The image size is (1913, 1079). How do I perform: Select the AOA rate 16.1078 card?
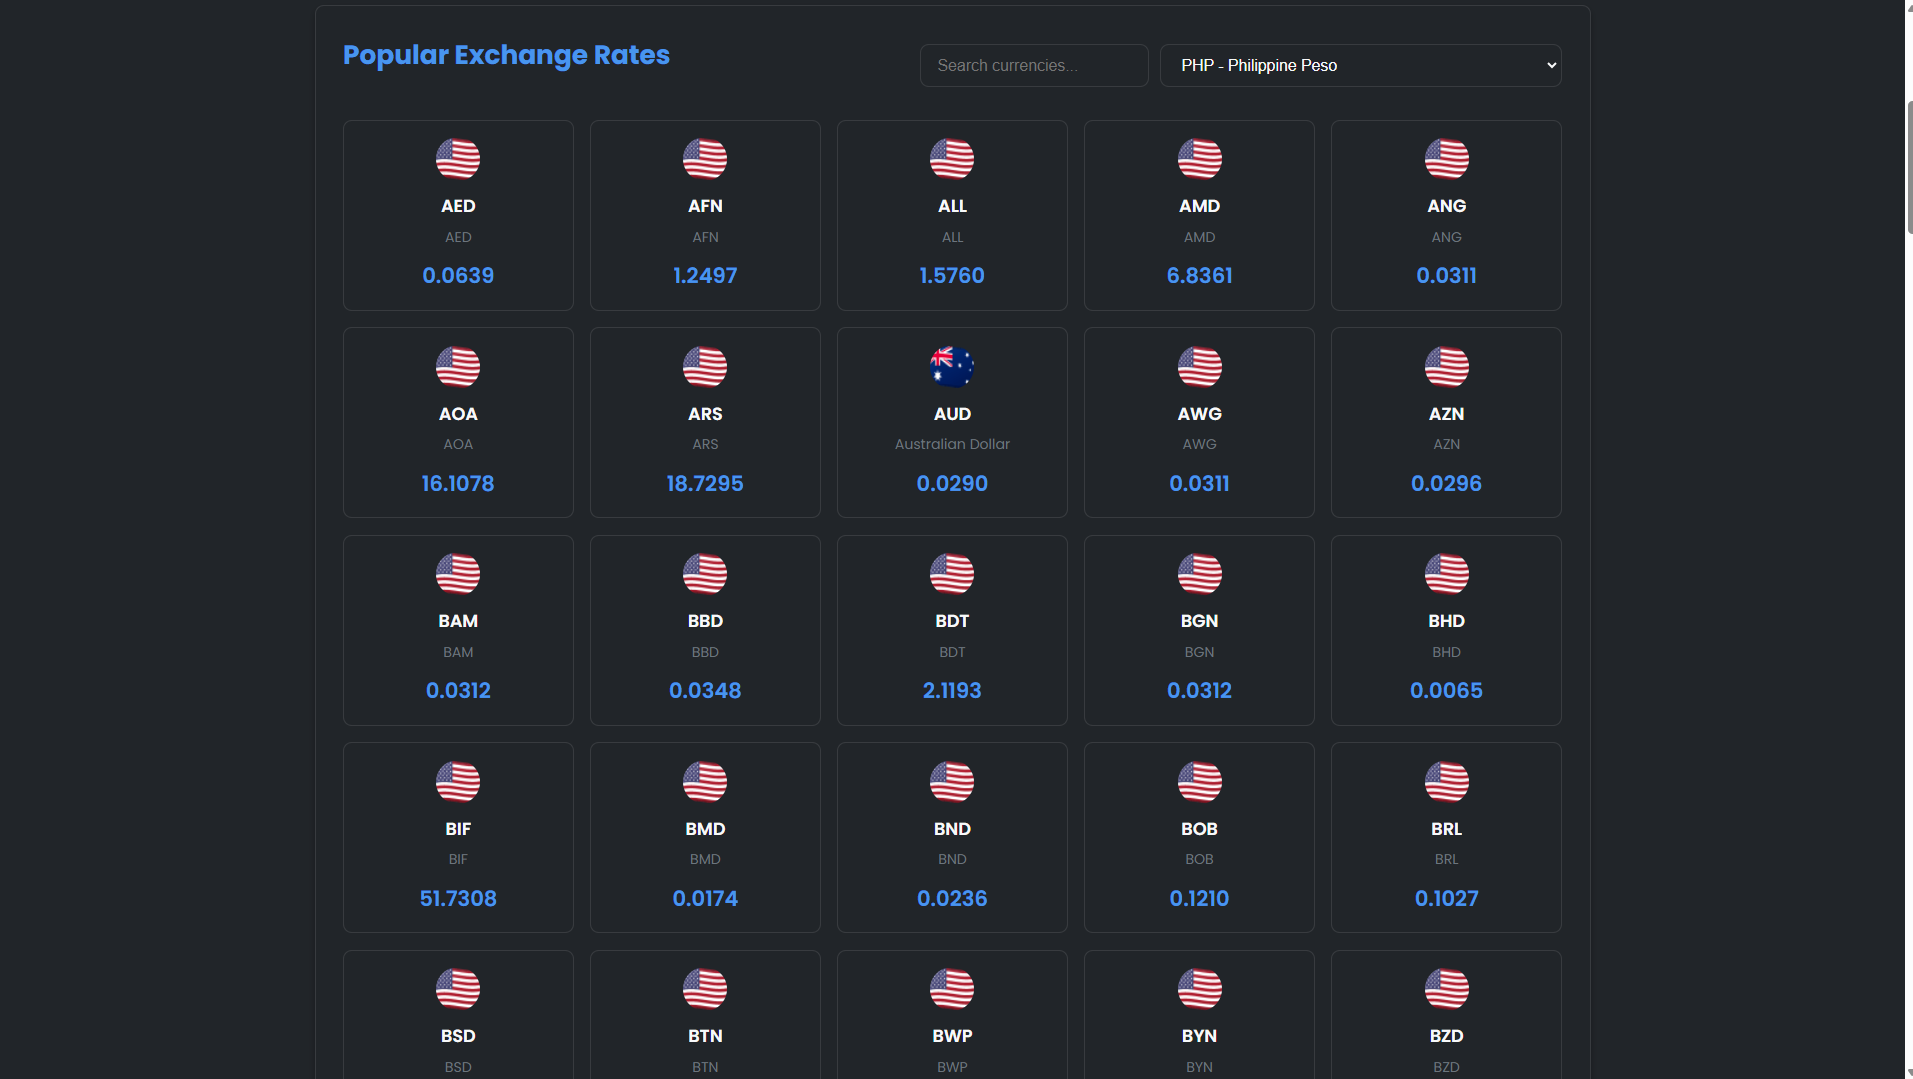pos(458,423)
